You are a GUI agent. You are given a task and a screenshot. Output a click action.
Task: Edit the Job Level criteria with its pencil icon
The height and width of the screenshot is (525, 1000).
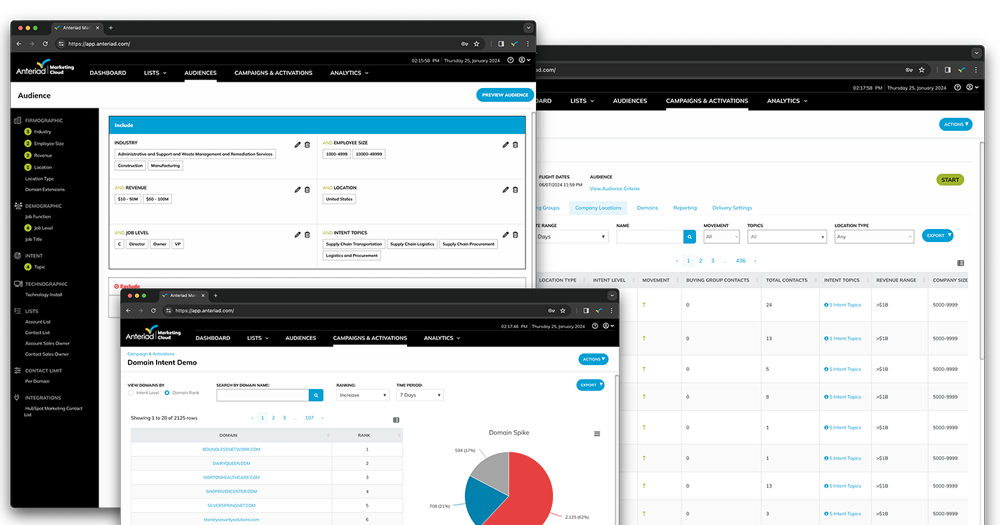297,235
